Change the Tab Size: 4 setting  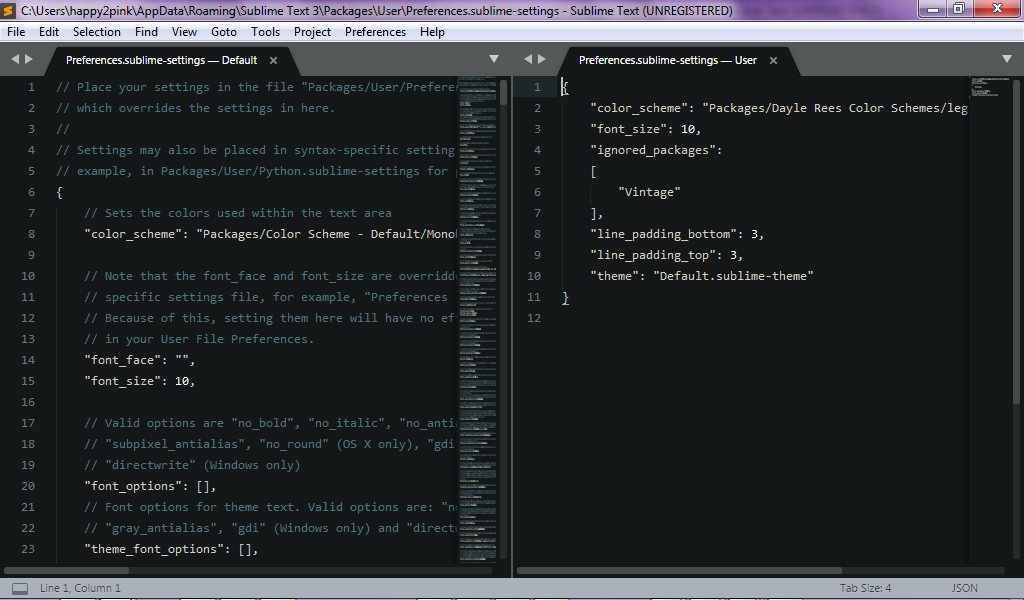[865, 588]
